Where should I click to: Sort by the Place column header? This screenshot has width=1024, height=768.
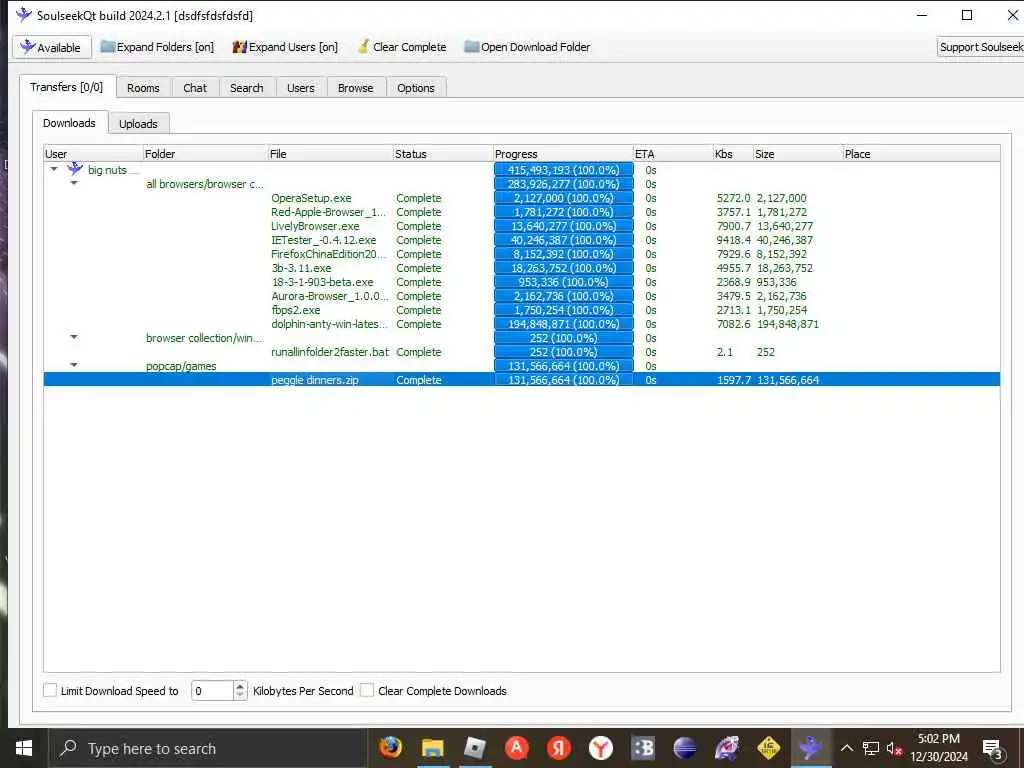[921, 154]
